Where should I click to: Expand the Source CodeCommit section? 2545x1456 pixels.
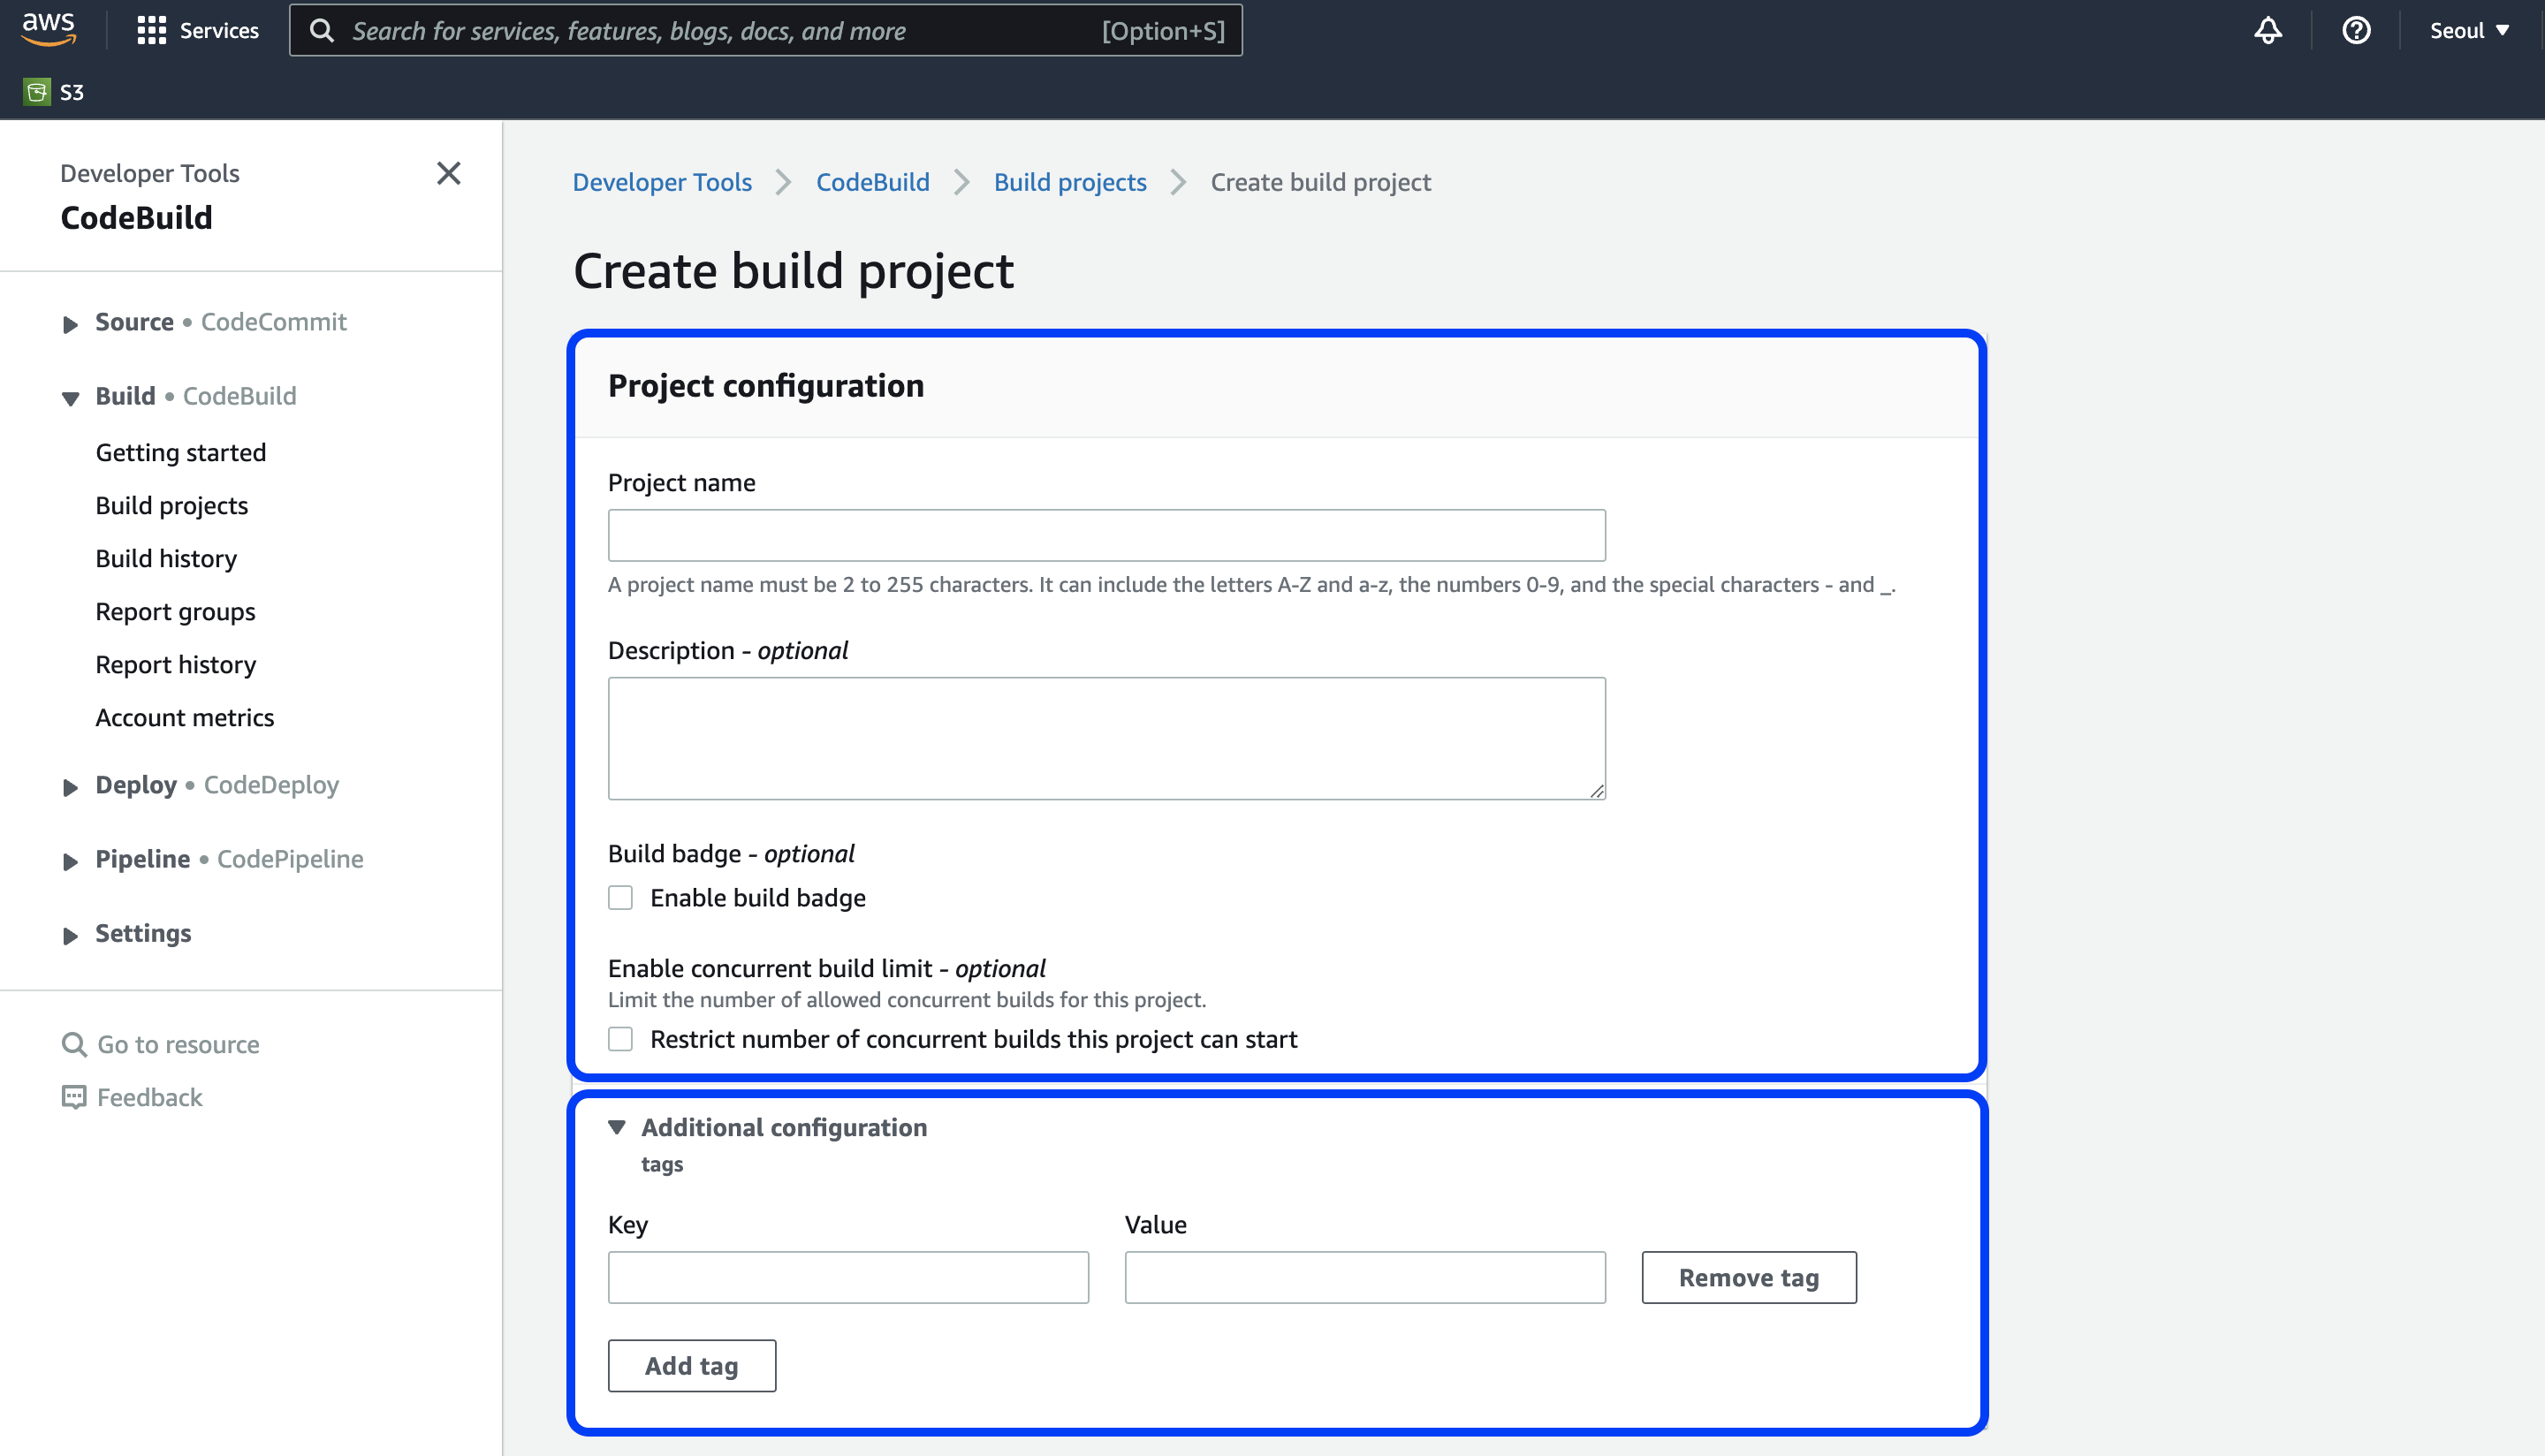(x=70, y=323)
